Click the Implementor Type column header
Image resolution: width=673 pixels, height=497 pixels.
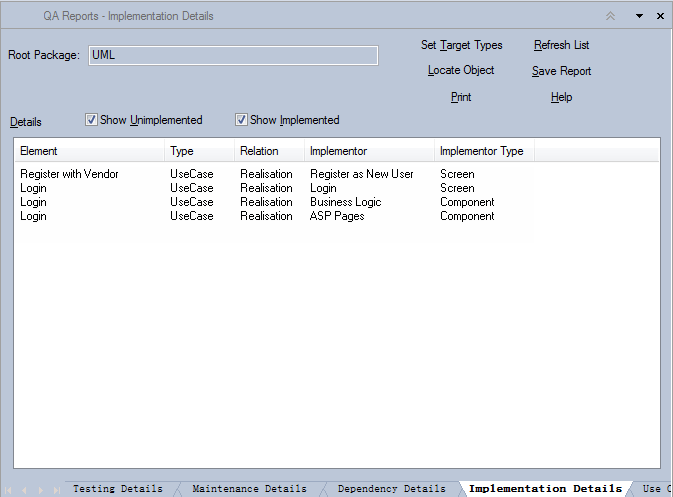pos(482,151)
